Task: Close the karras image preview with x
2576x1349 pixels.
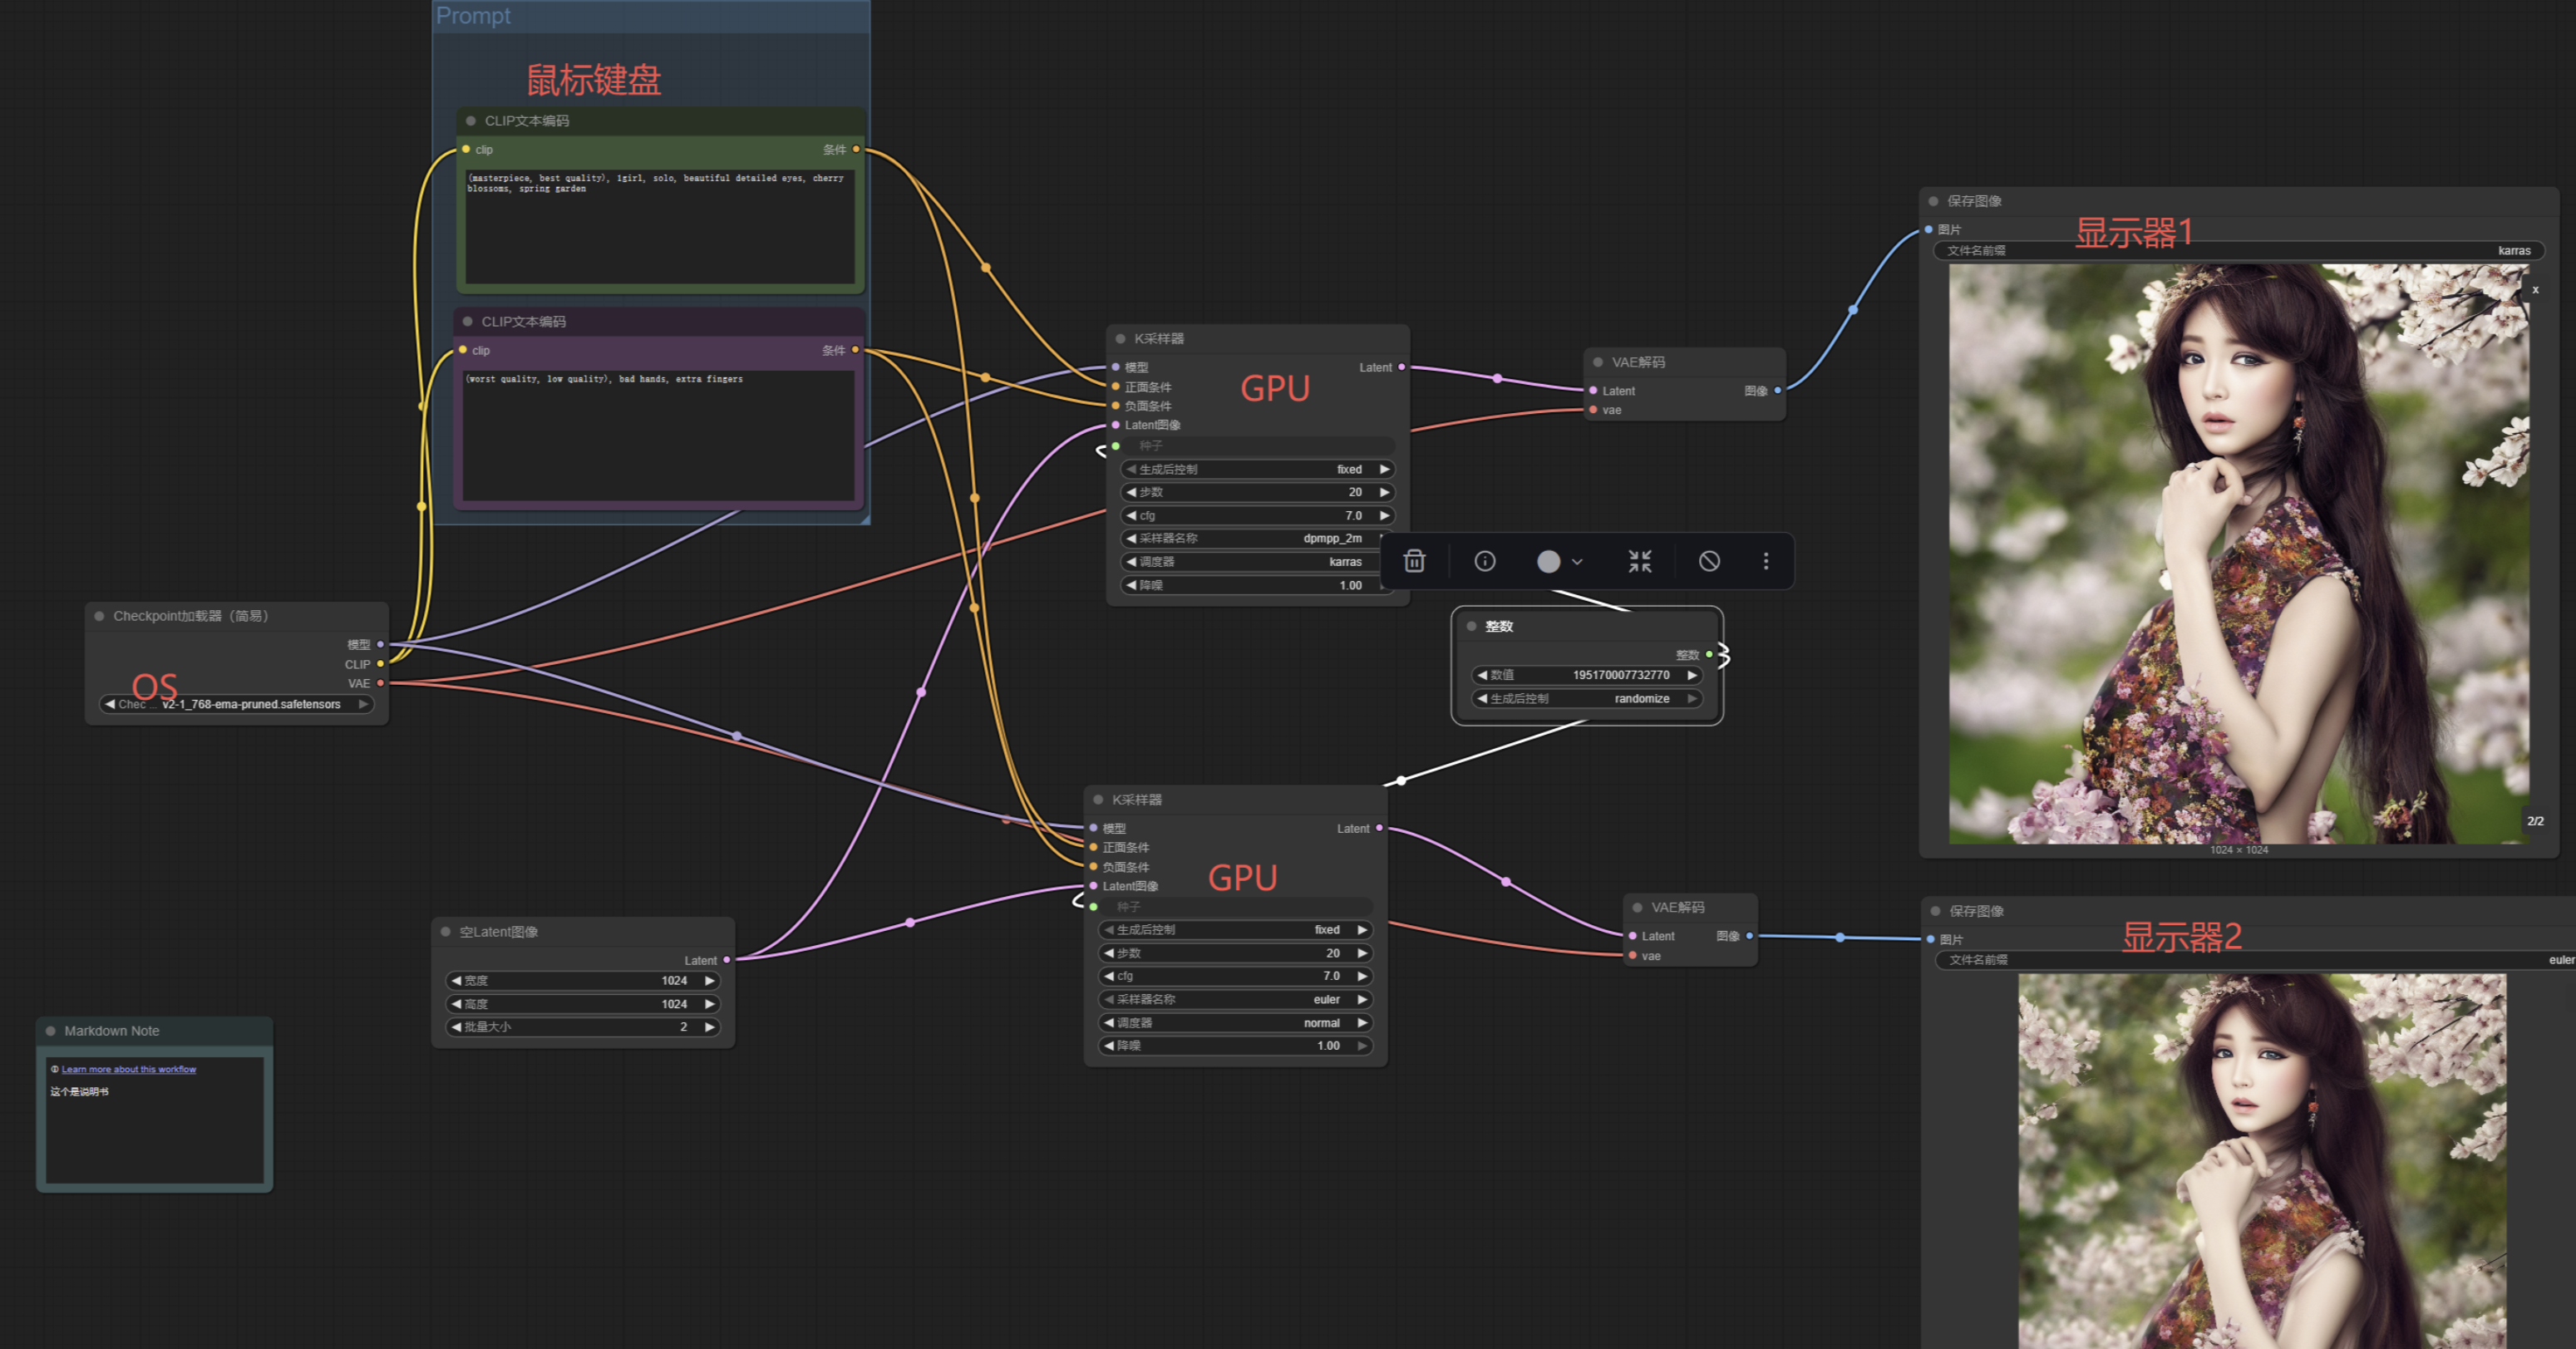Action: (x=2535, y=290)
